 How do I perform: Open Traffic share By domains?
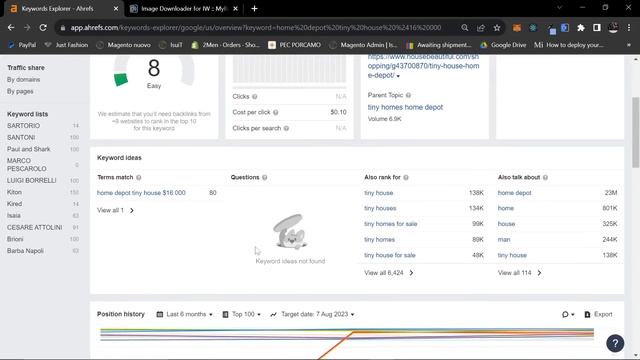coord(24,80)
